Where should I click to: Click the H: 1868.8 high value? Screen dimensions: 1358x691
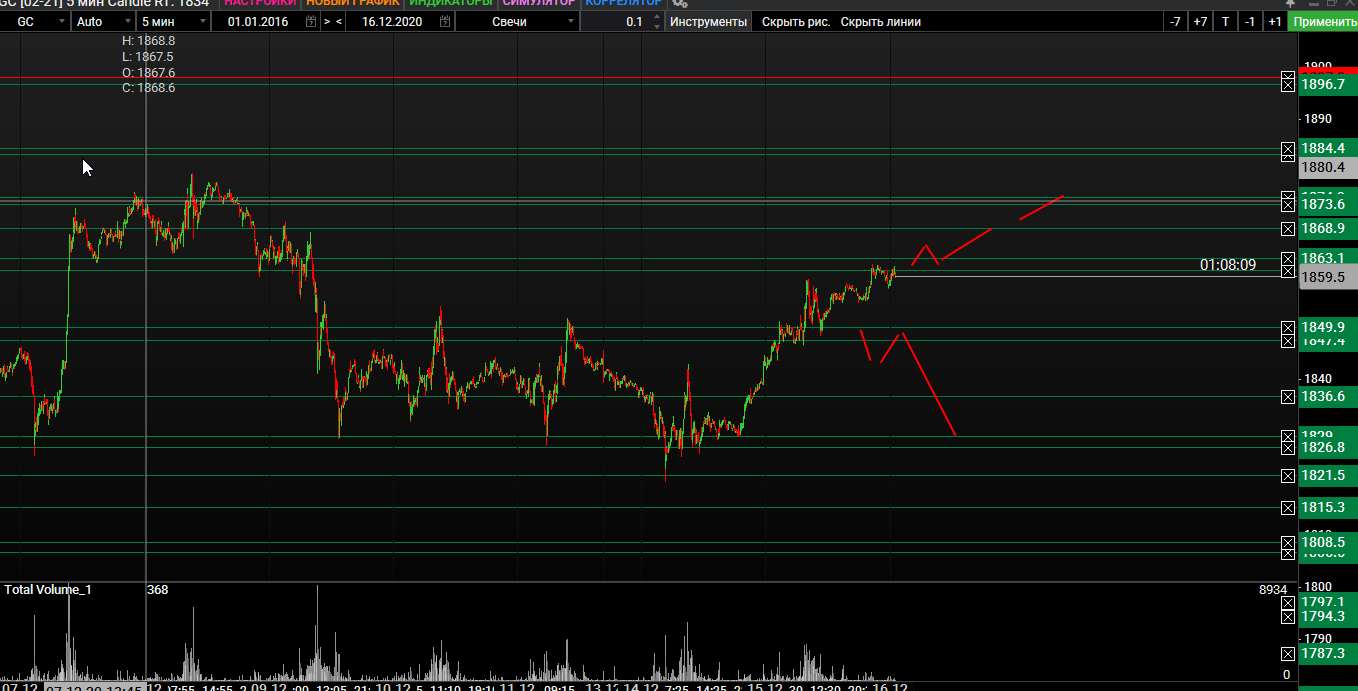click(148, 41)
